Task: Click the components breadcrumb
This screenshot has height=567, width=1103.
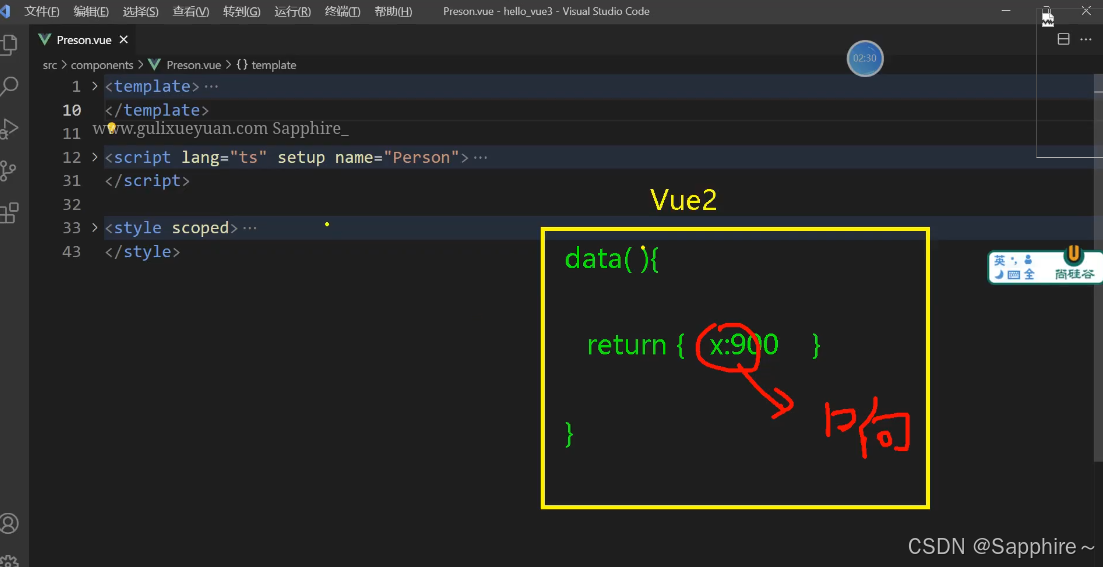Action: pyautogui.click(x=102, y=65)
